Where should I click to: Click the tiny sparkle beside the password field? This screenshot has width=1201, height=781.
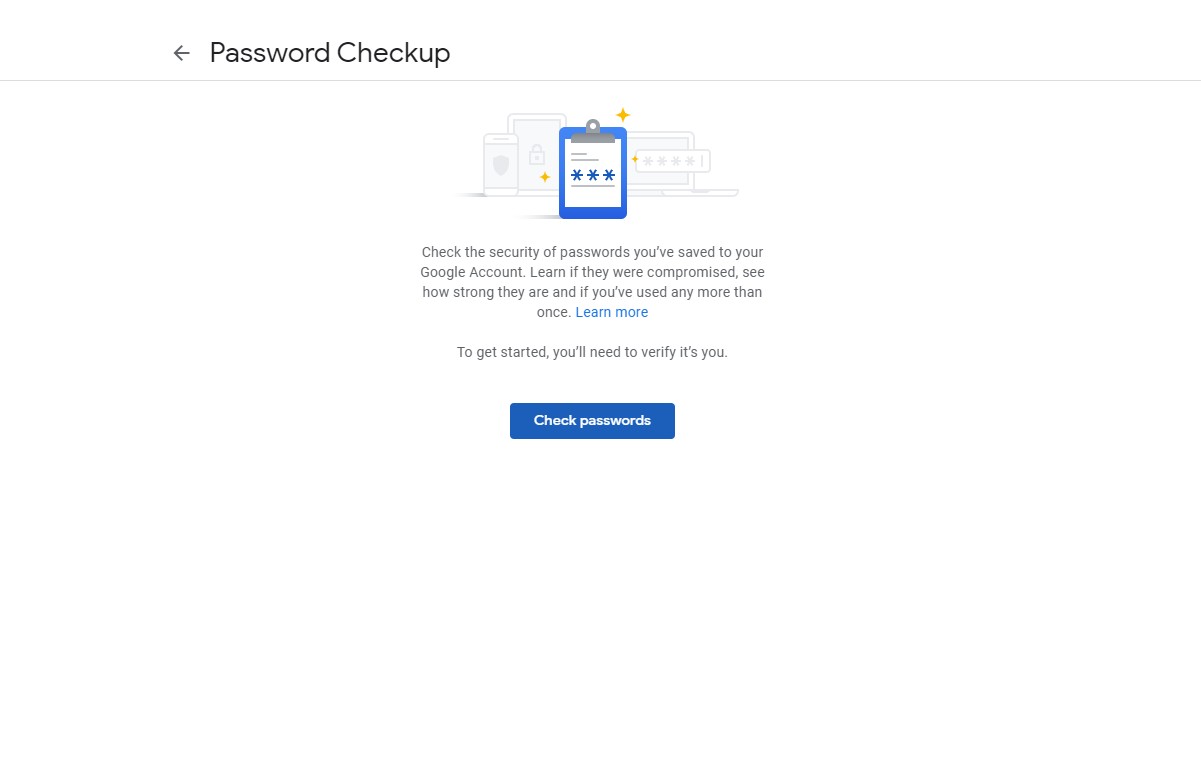pyautogui.click(x=634, y=159)
